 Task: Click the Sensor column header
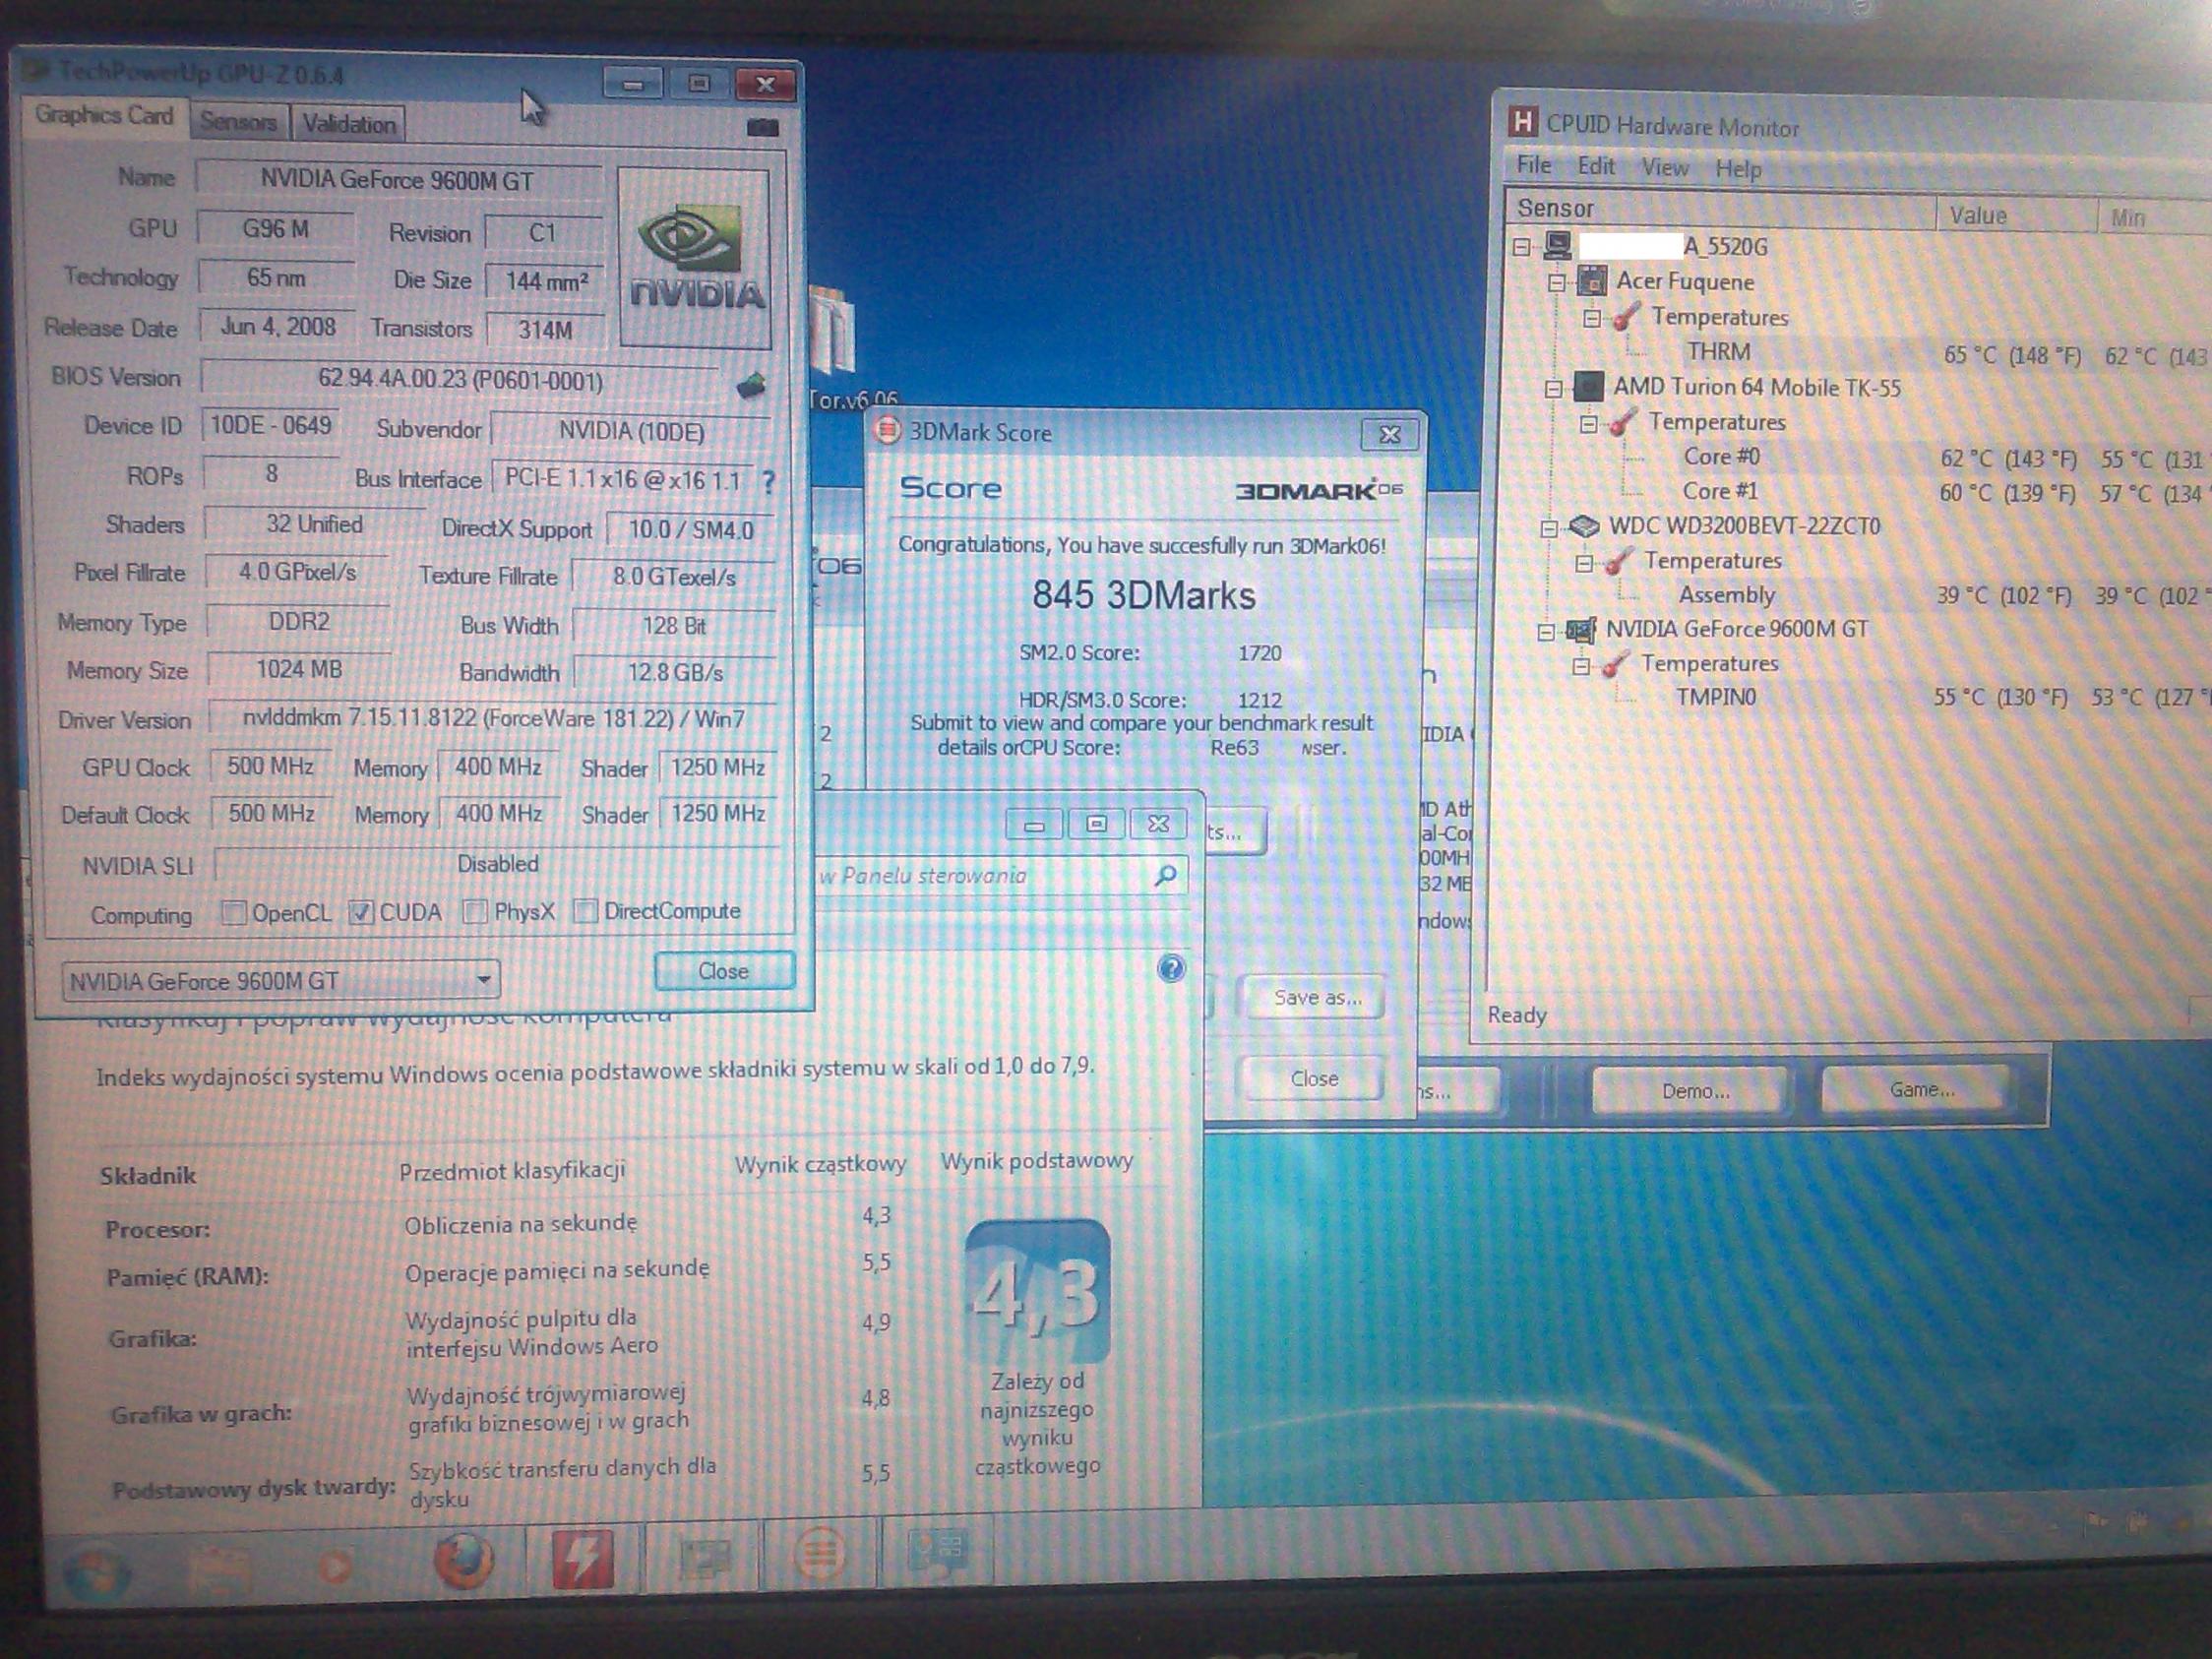[x=1720, y=209]
